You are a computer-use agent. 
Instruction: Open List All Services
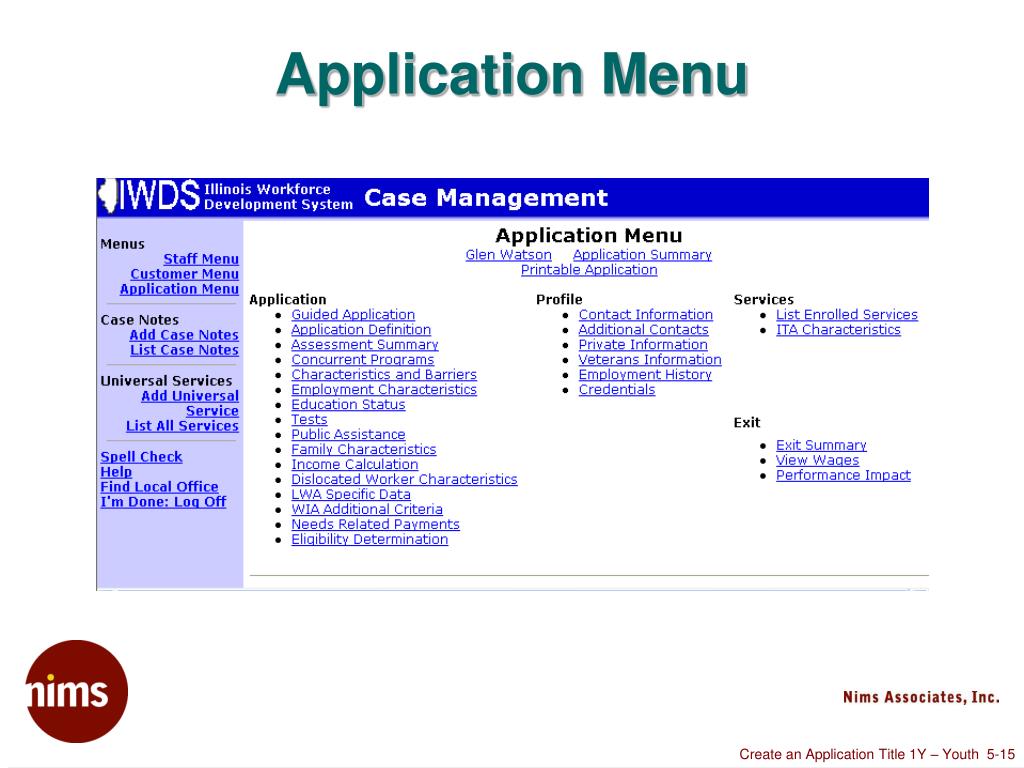coord(182,426)
